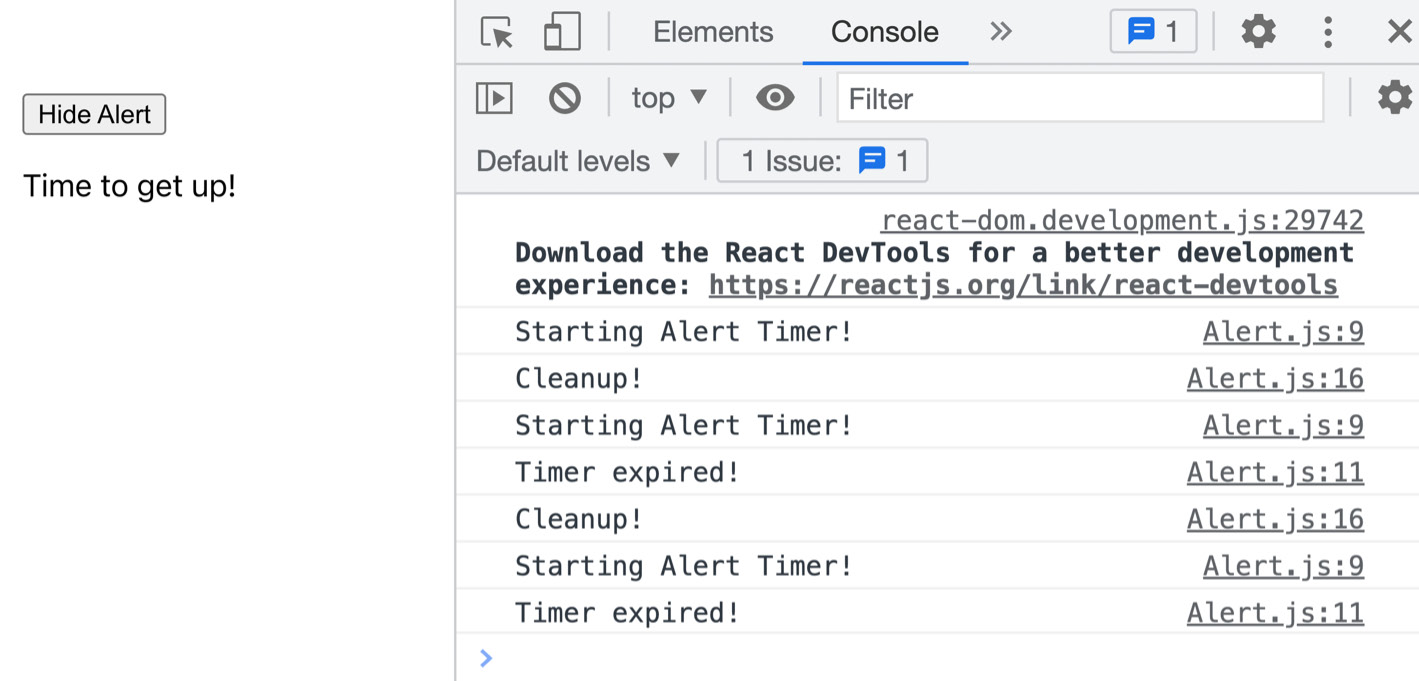Open the create live expression tool
Viewport: 1419px width, 681px height.
pos(777,97)
